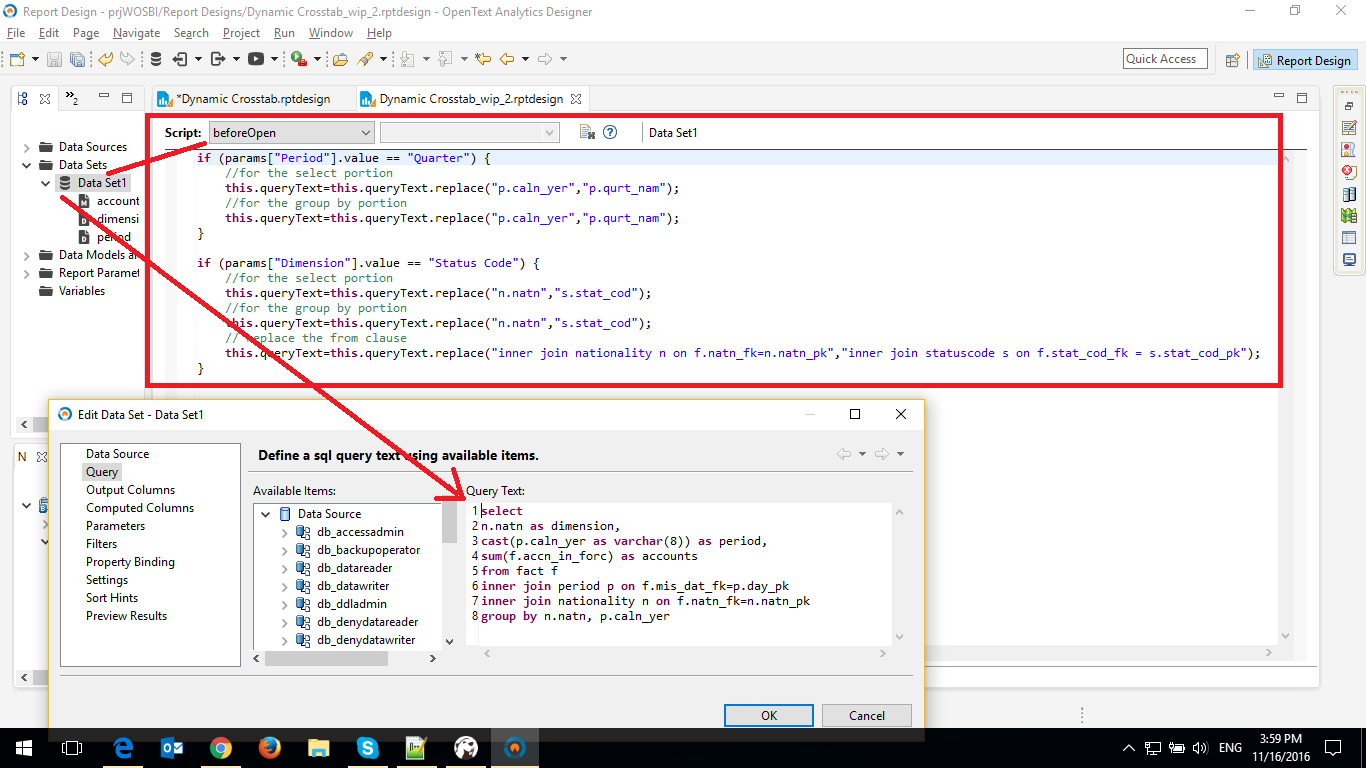Collapse the Data Set1 tree node
1366x768 pixels.
[45, 183]
